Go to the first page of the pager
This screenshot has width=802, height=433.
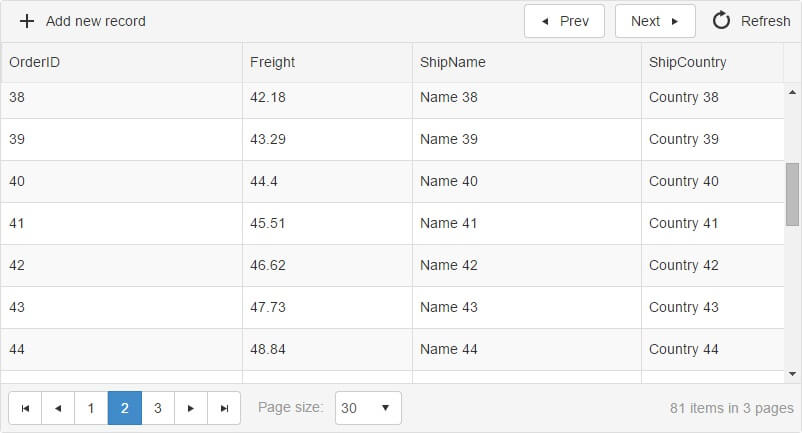[x=25, y=408]
